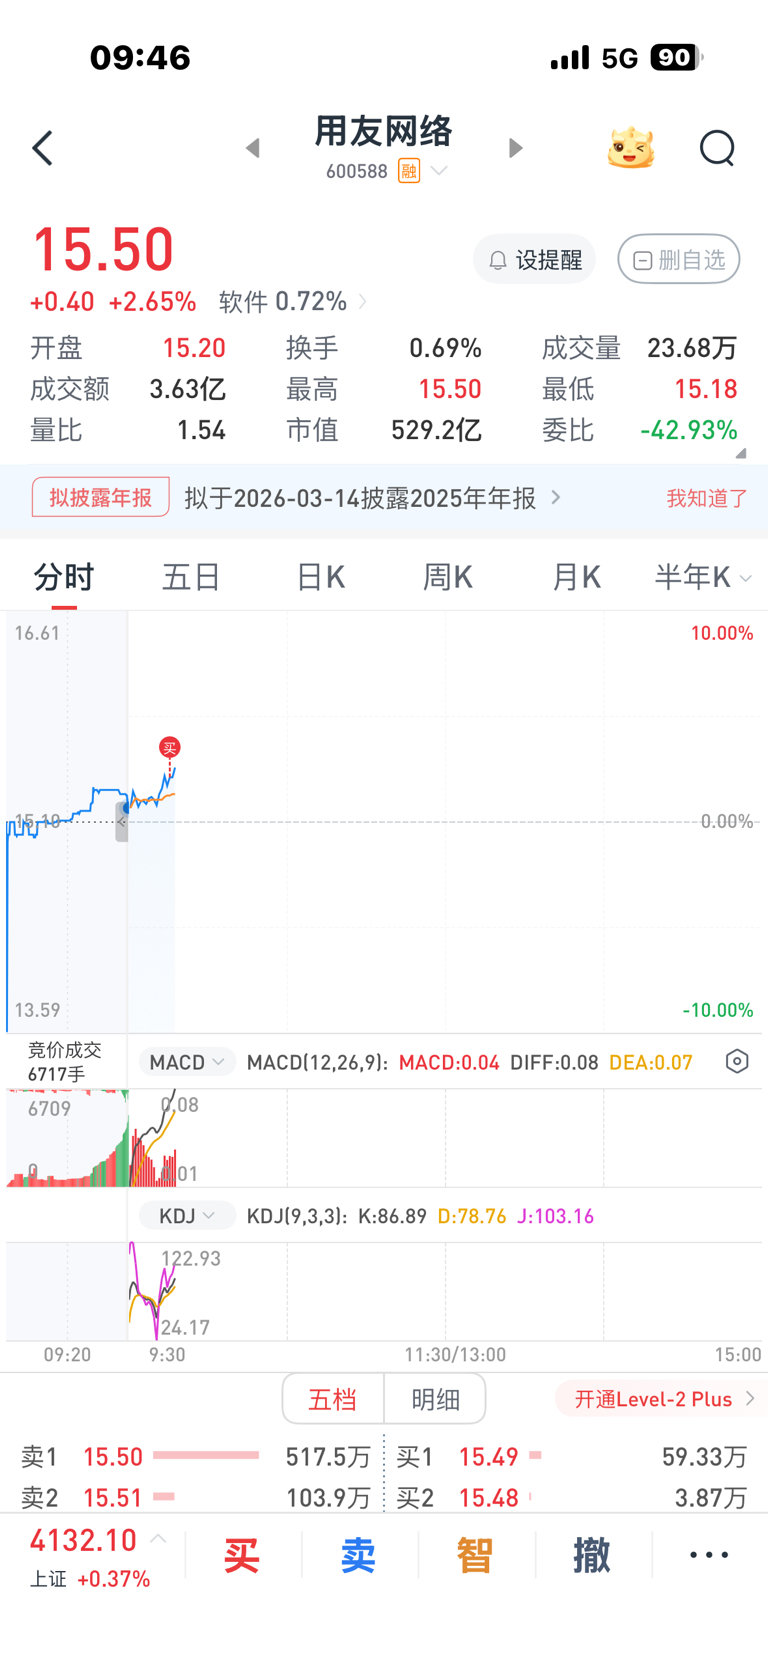Tap 买1 price 15.49 row
The image size is (769, 1665).
point(572,1457)
